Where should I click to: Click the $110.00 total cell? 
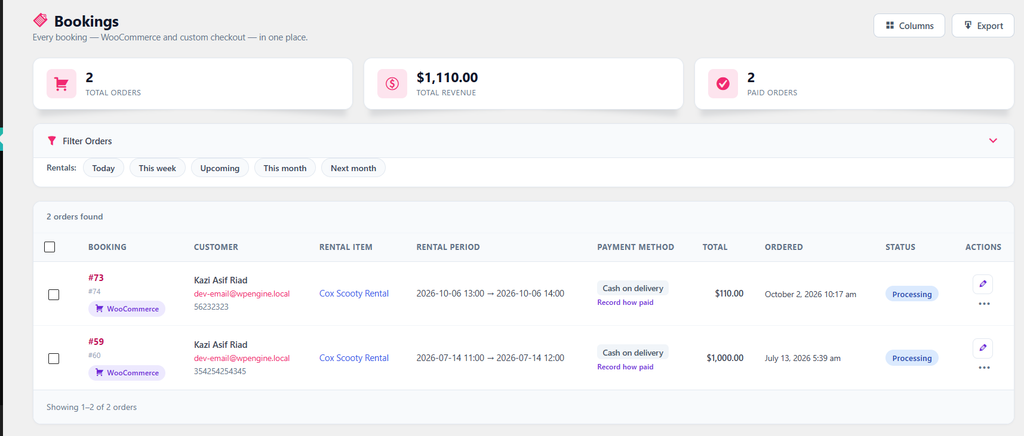click(729, 294)
